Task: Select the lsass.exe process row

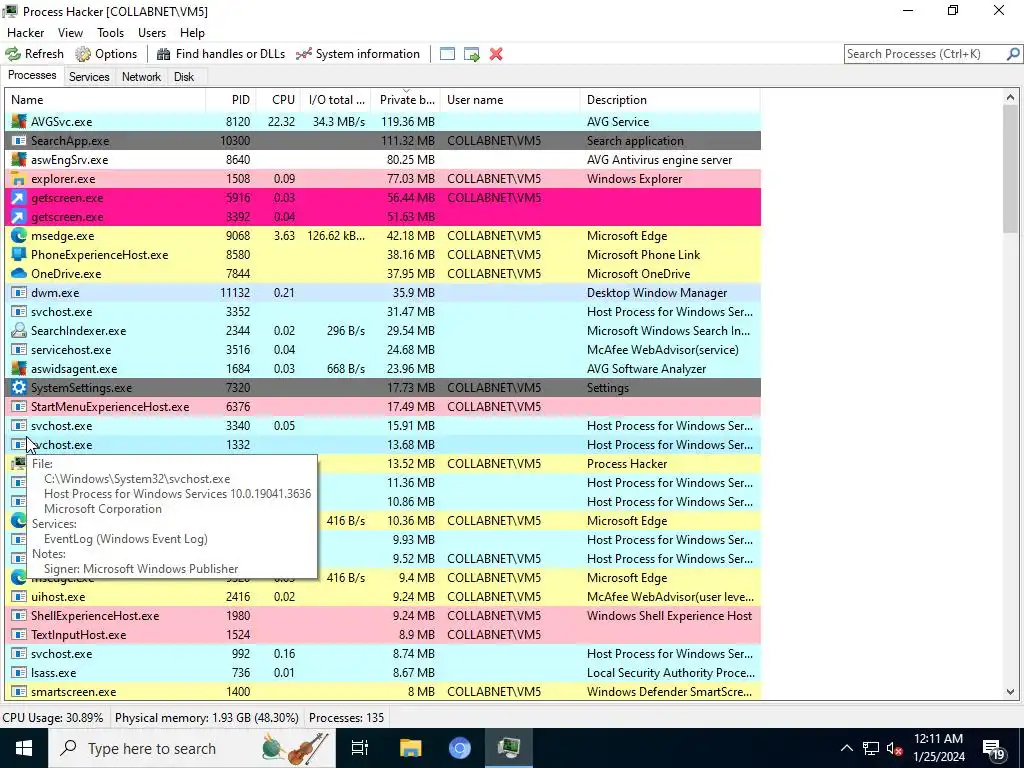Action: coord(383,673)
